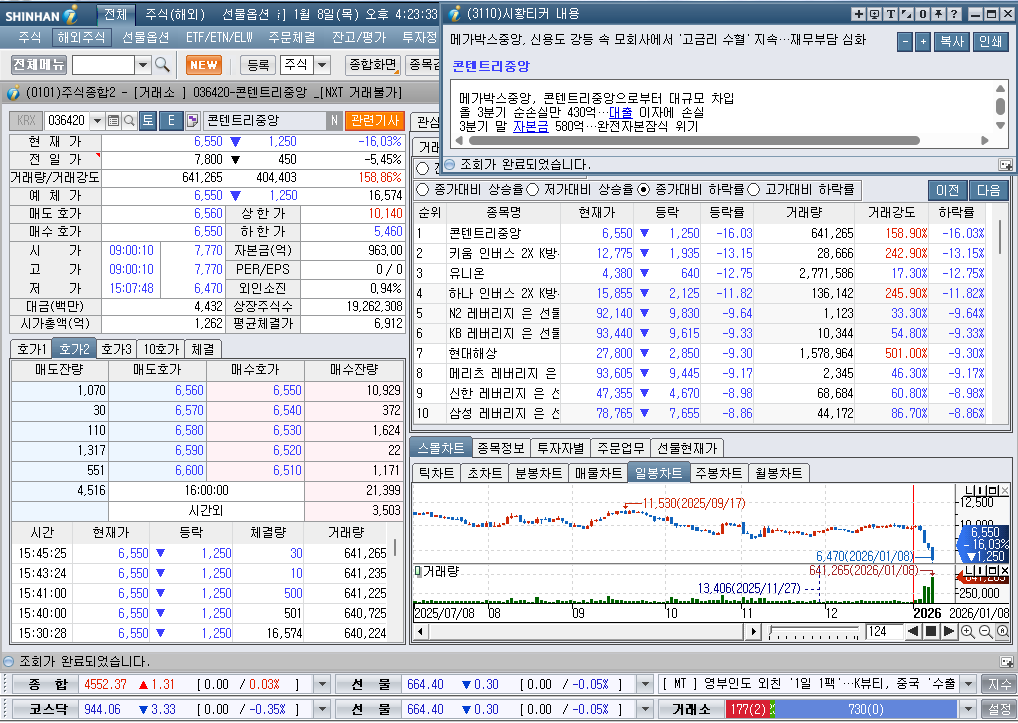1018x723 pixels.
Task: Zoom in on the chart
Action: point(968,631)
